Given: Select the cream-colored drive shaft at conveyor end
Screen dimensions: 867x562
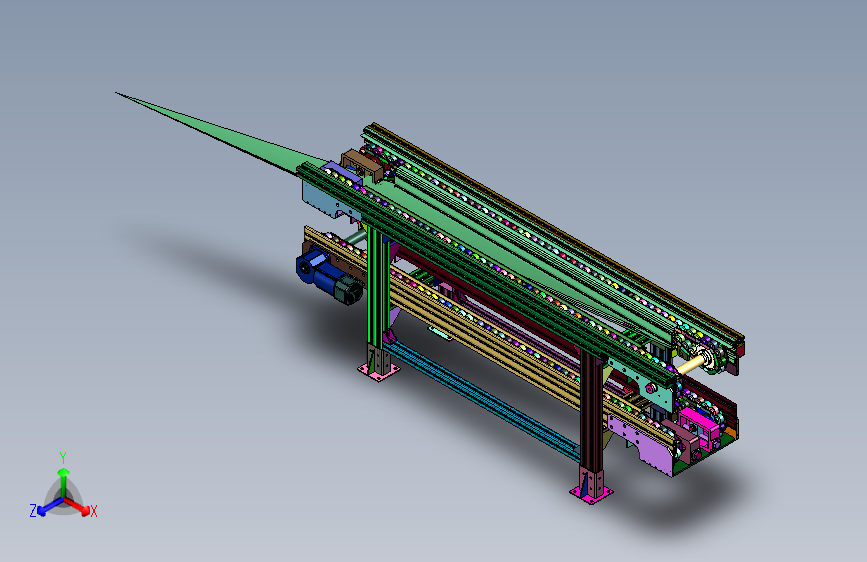Looking at the screenshot, I should pyautogui.click(x=690, y=365).
